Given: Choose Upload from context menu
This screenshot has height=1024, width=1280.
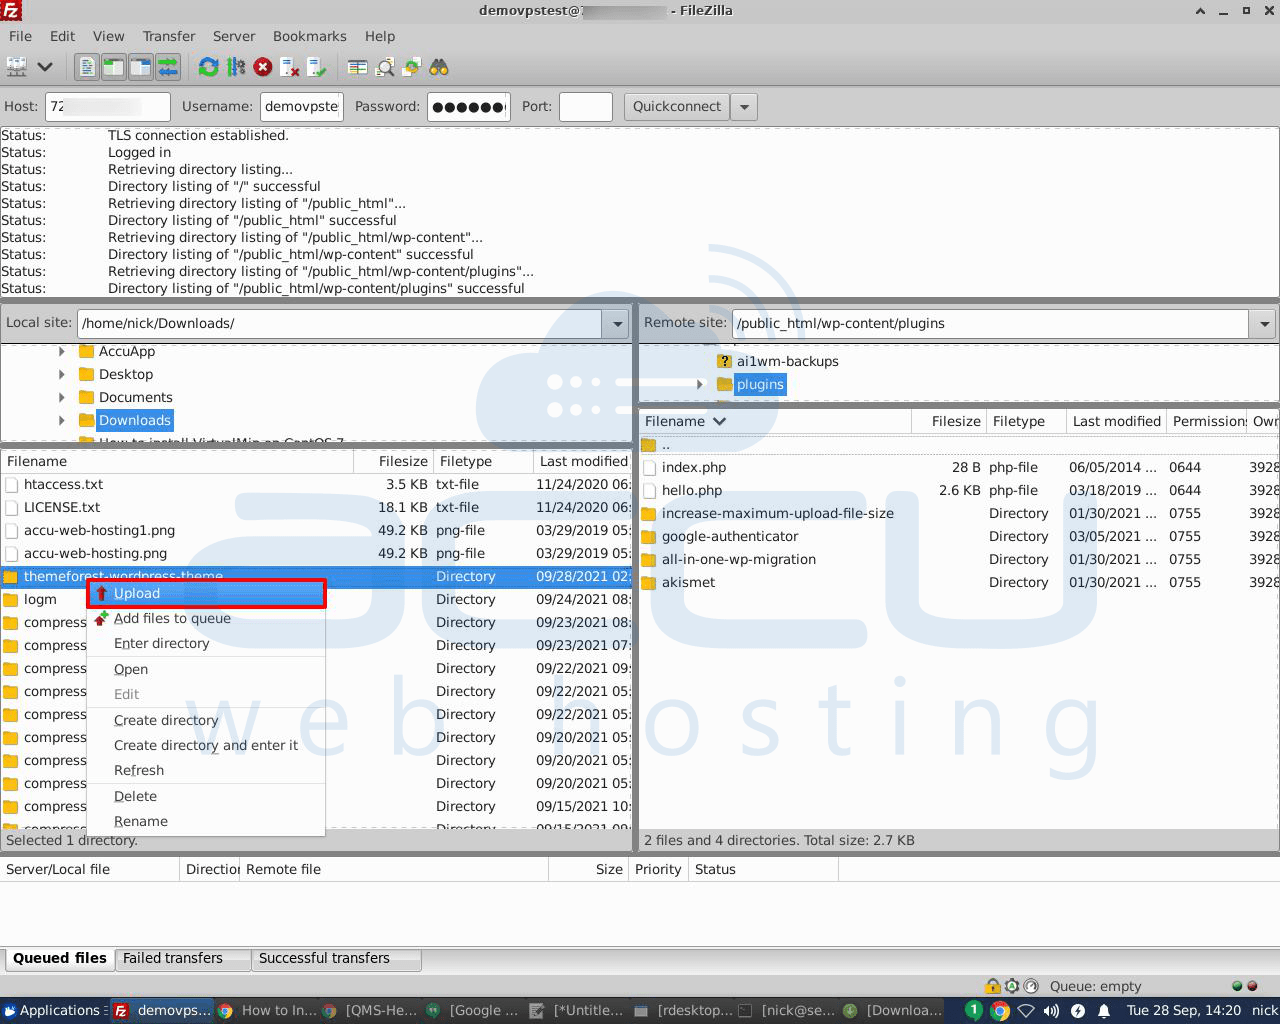Looking at the screenshot, I should click(x=206, y=593).
